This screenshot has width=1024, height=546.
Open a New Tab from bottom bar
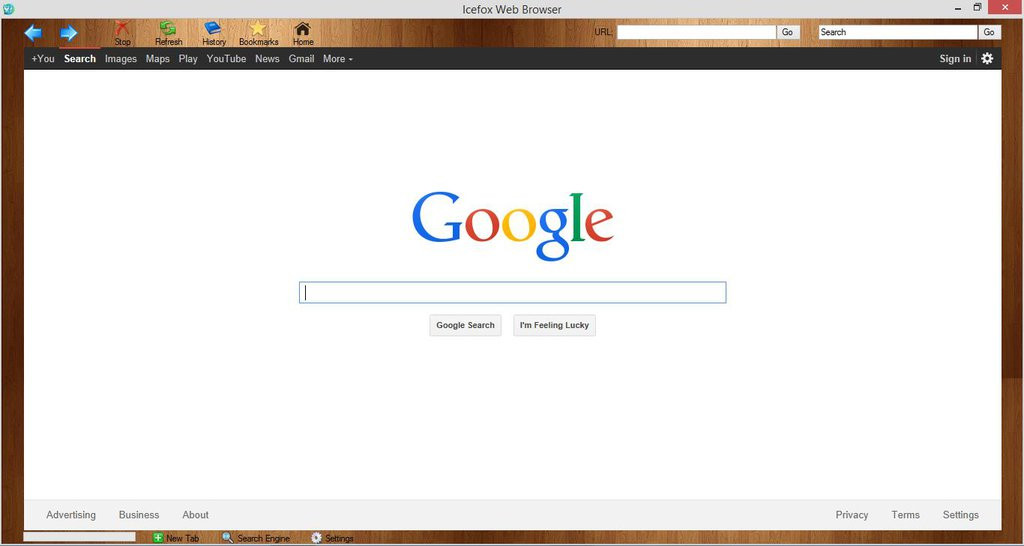pyautogui.click(x=176, y=538)
